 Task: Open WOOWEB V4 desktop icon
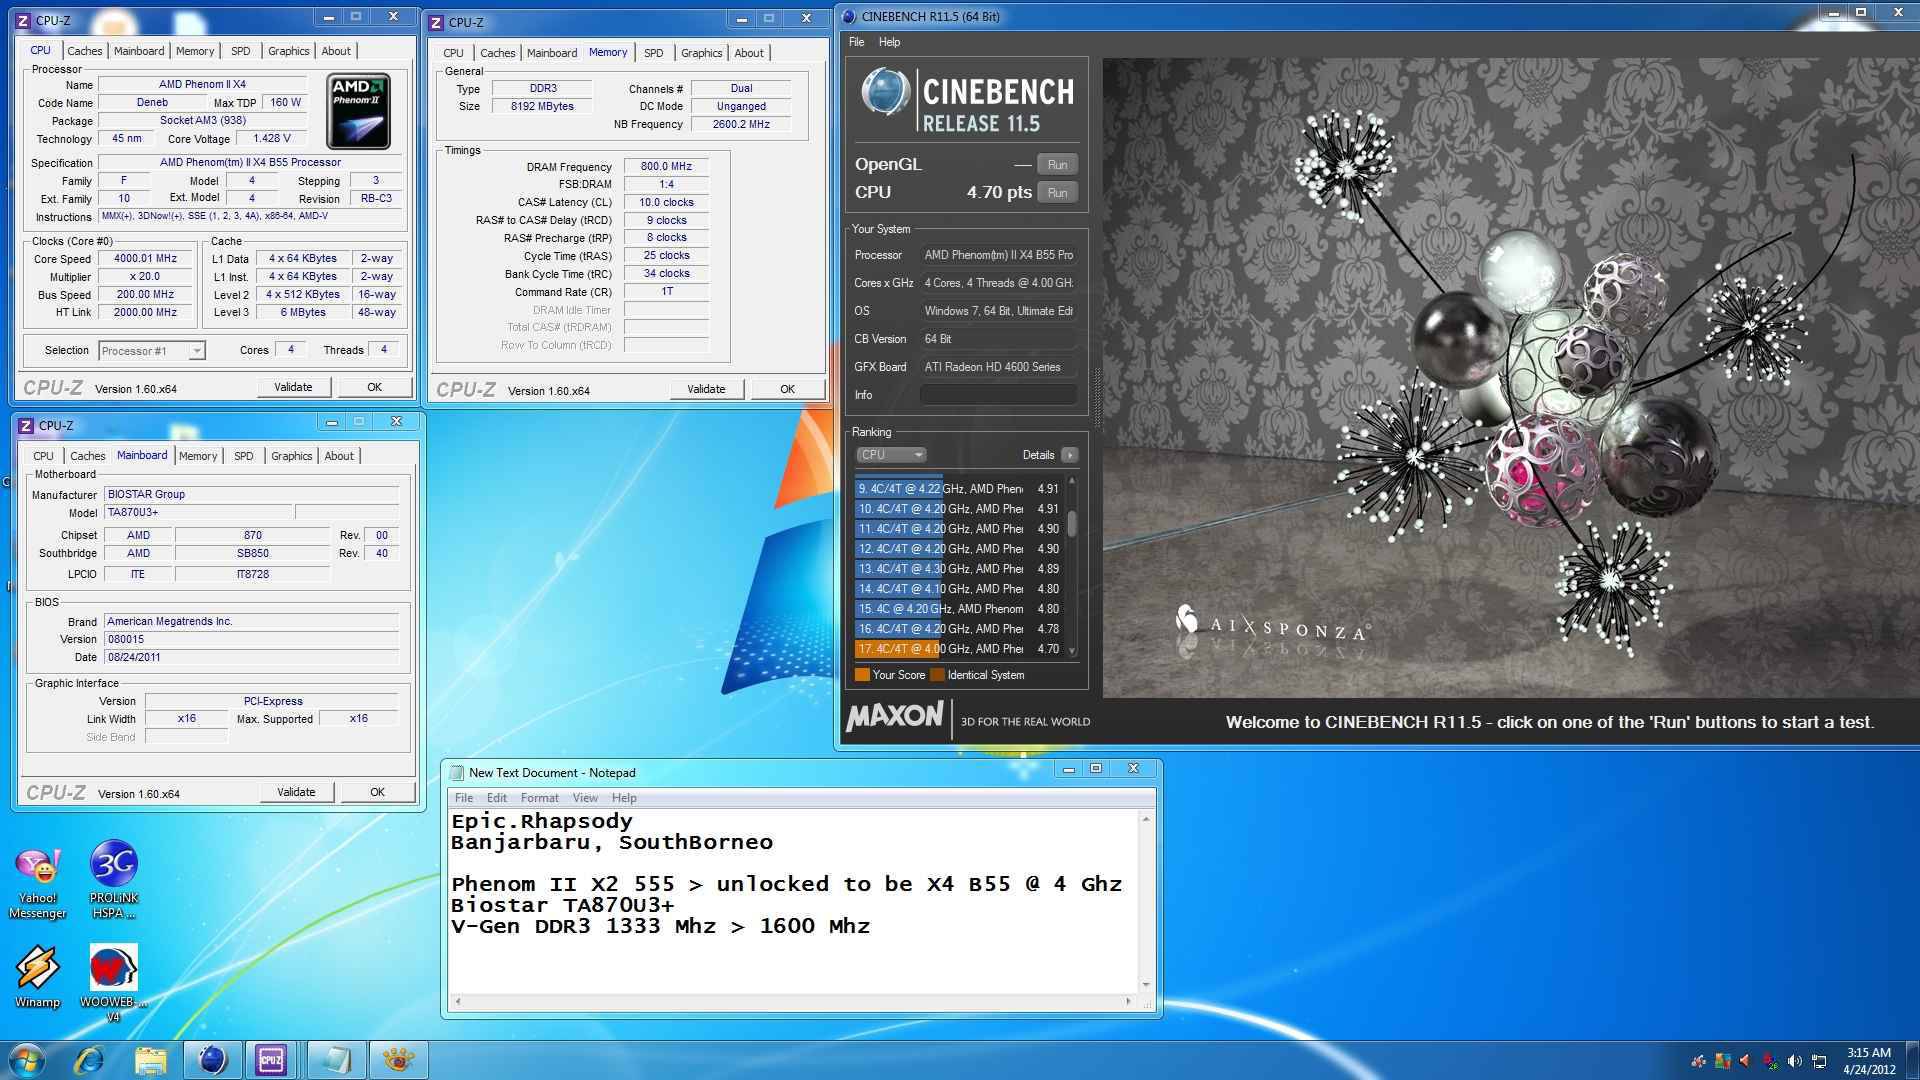tap(113, 982)
